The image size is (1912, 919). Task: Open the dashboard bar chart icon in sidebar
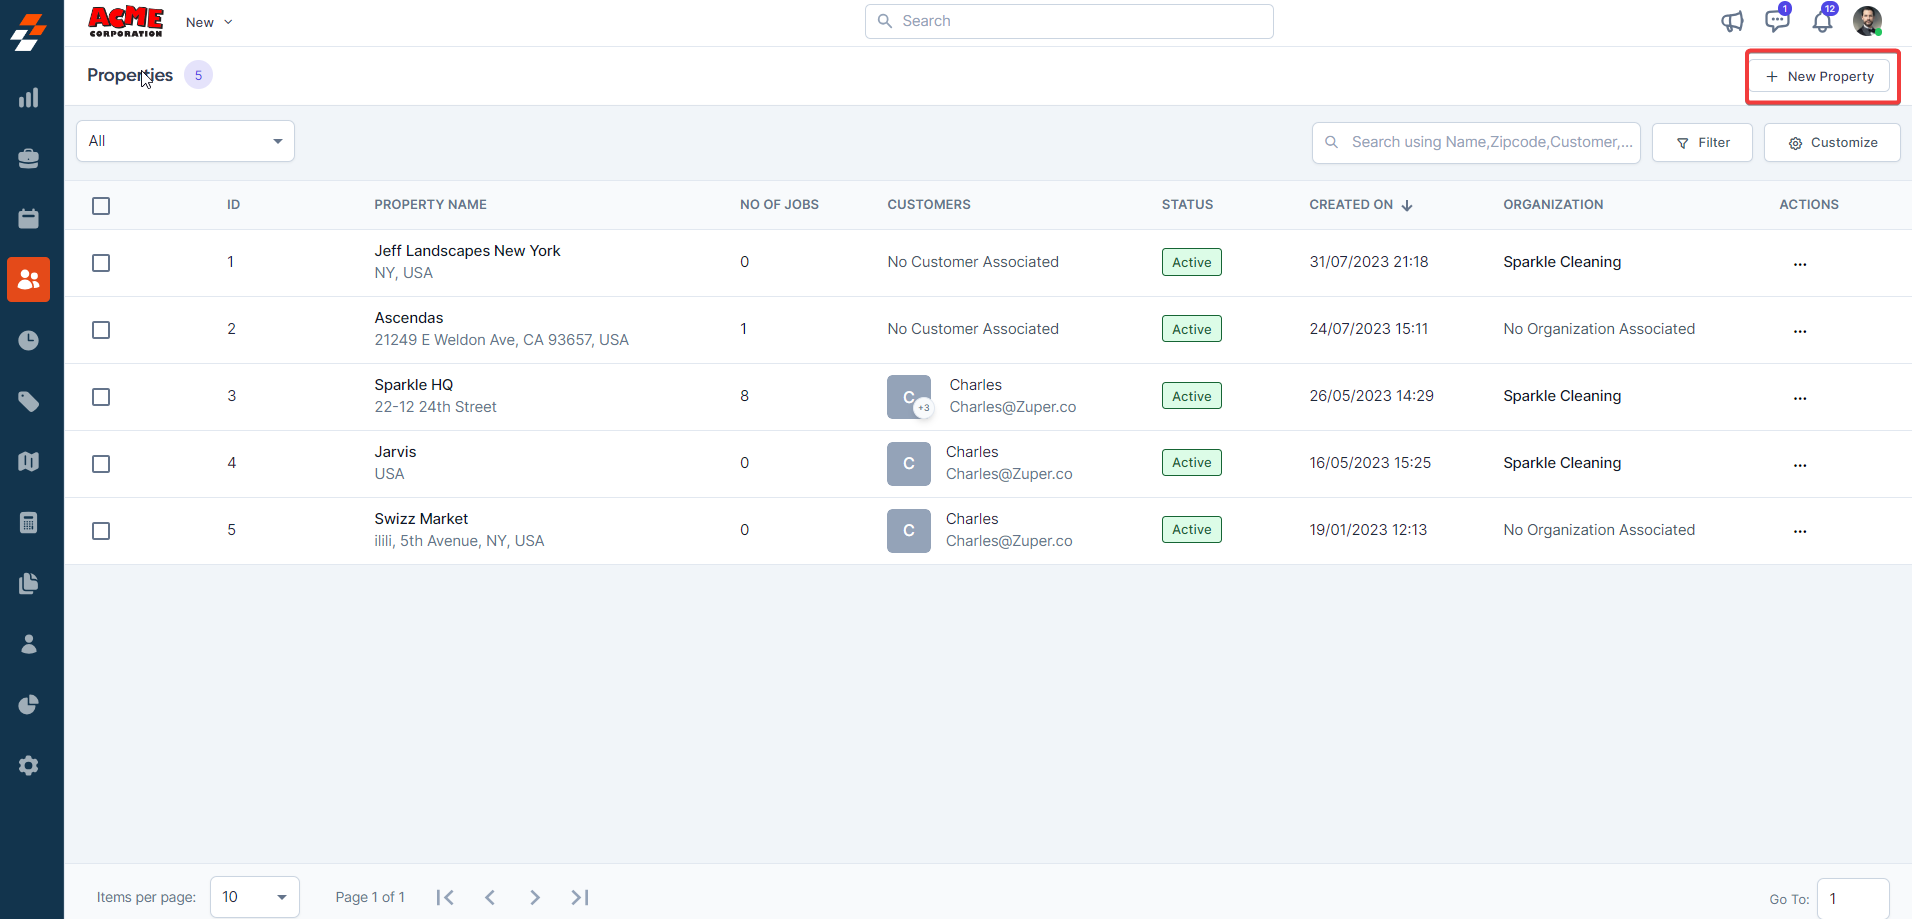pos(29,98)
